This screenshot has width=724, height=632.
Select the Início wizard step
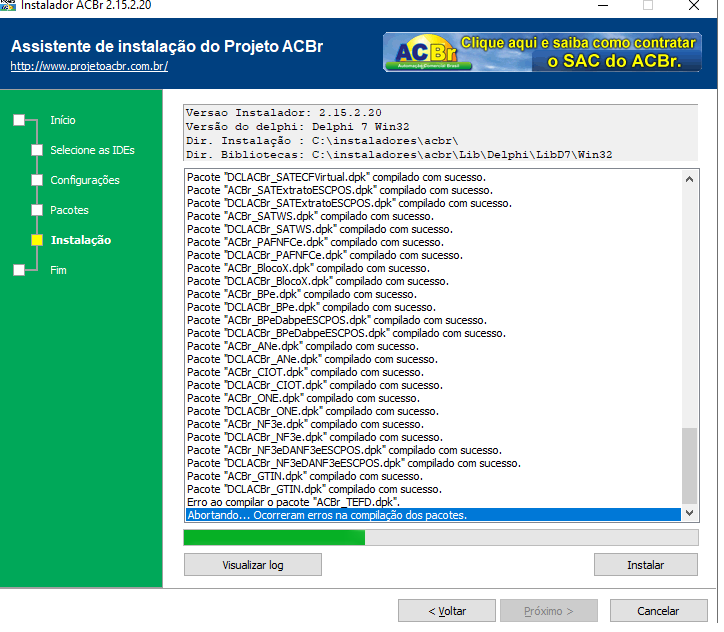point(63,120)
